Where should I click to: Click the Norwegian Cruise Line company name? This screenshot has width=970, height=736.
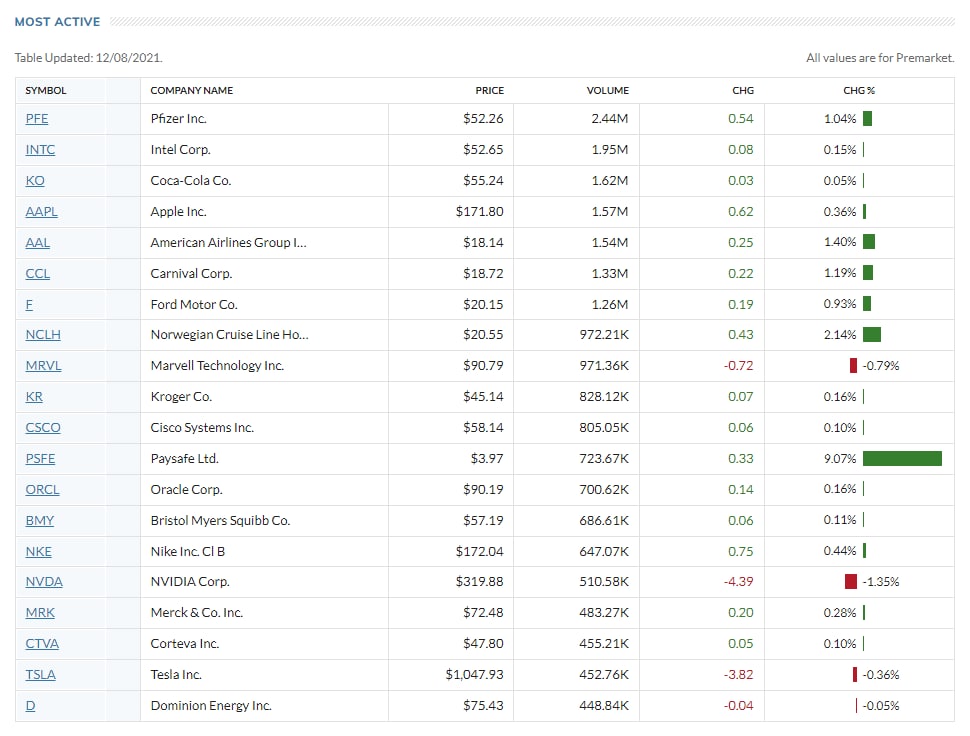(230, 335)
